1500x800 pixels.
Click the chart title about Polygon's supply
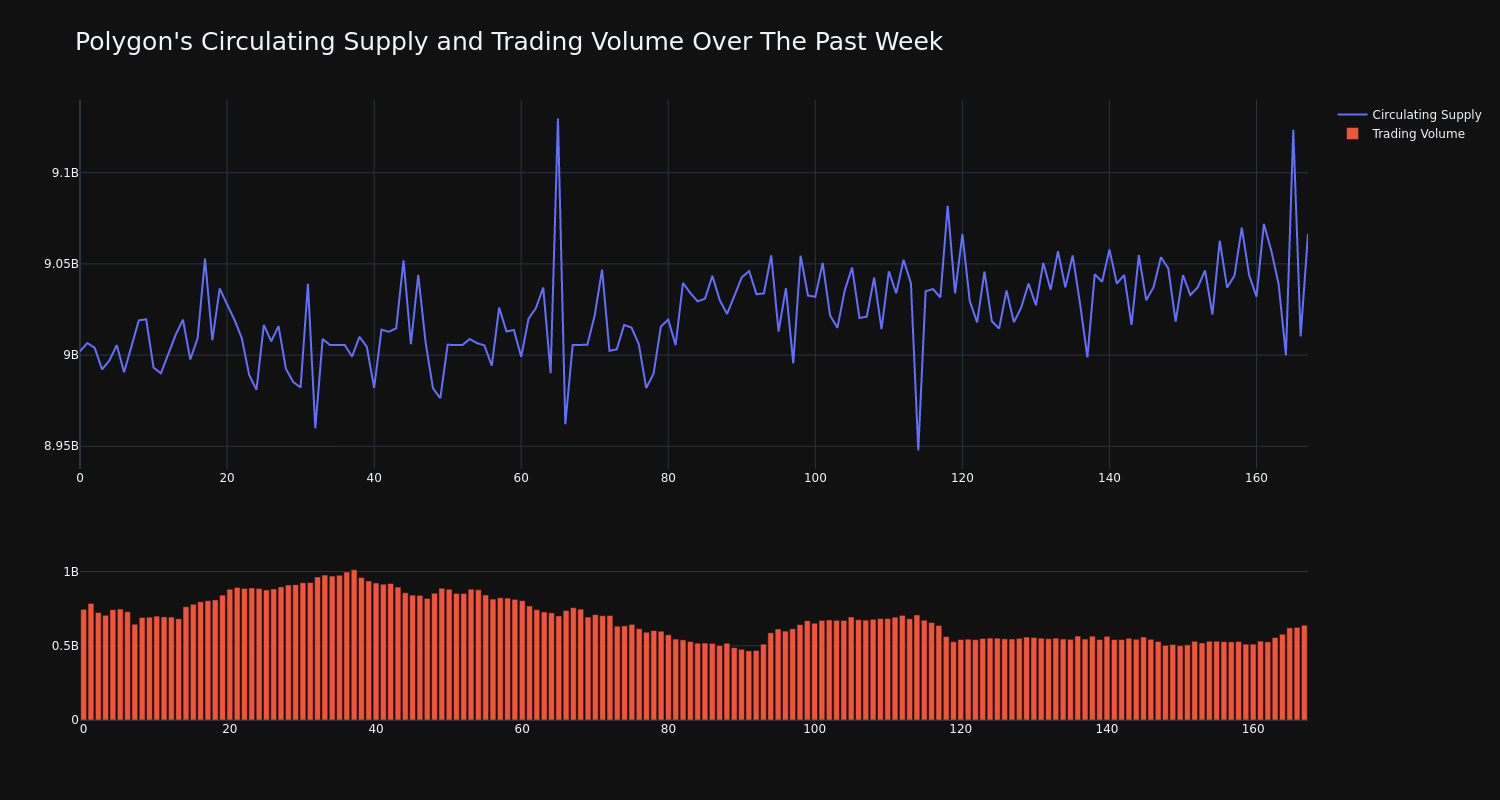click(508, 42)
